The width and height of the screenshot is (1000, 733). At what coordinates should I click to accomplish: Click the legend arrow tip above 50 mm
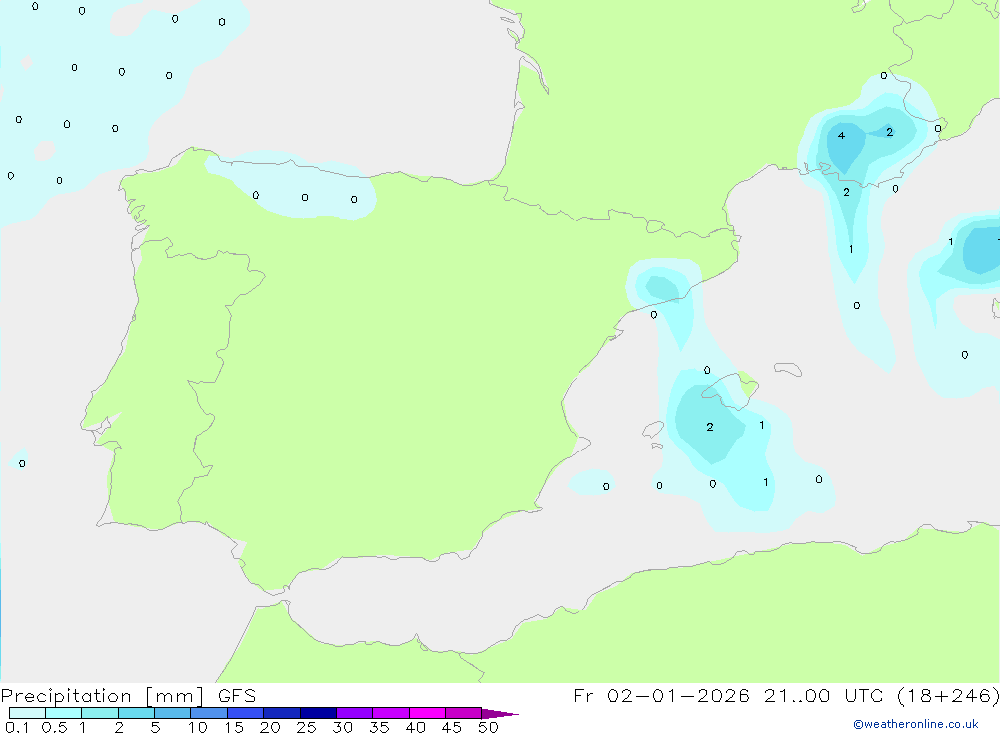(500, 713)
